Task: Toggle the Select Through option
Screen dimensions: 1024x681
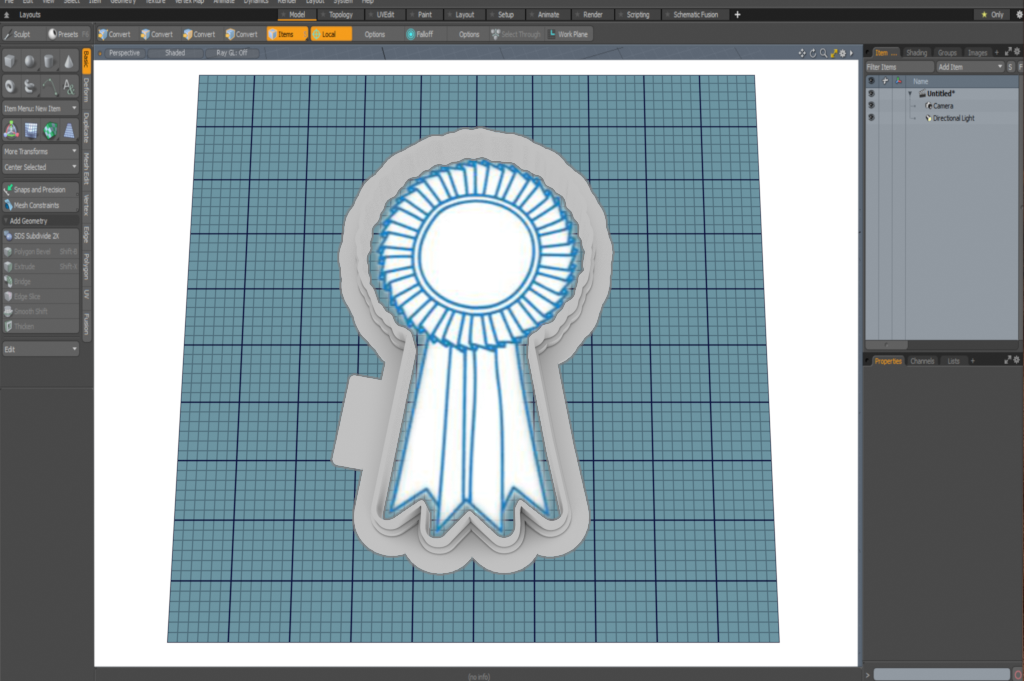Action: click(517, 34)
